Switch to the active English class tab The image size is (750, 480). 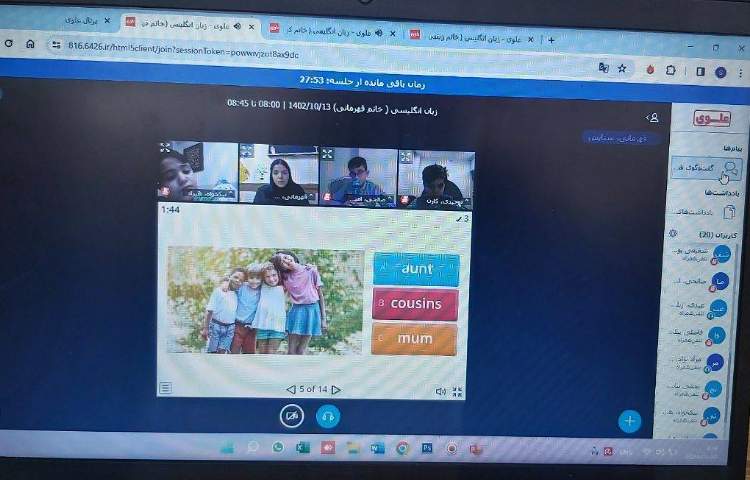pos(190,24)
